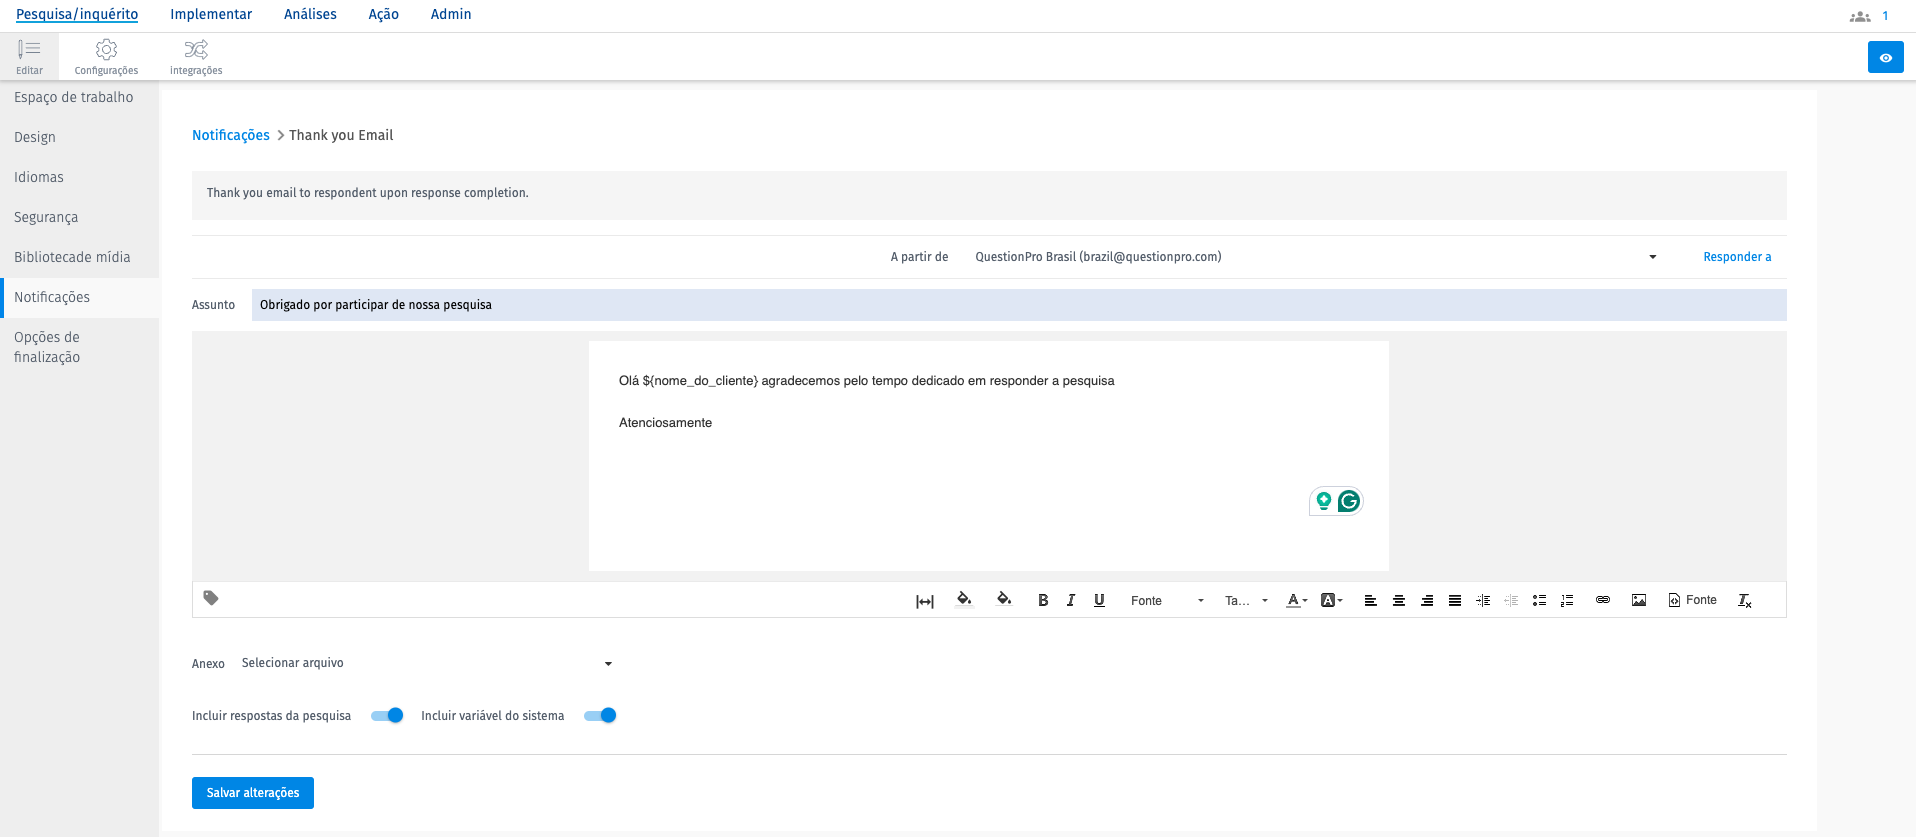Center align the text
The width and height of the screenshot is (1916, 837).
[x=1399, y=600]
